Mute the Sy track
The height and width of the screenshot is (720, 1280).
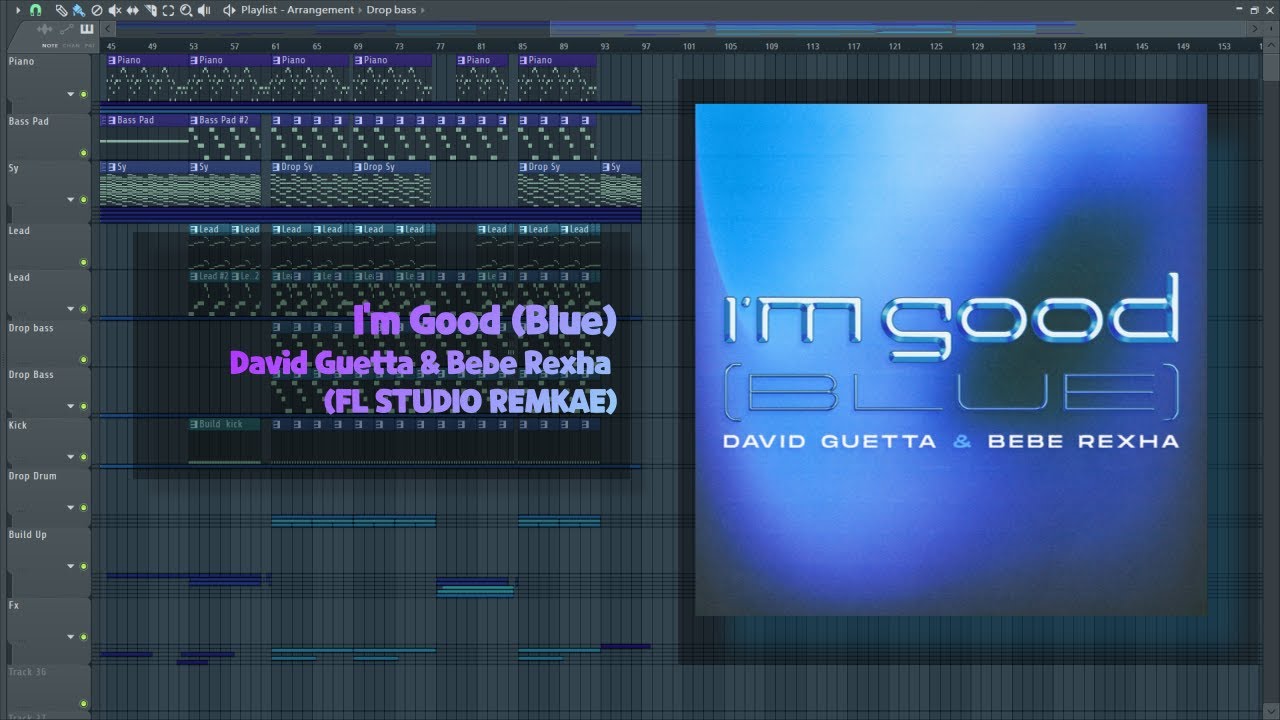(x=84, y=200)
